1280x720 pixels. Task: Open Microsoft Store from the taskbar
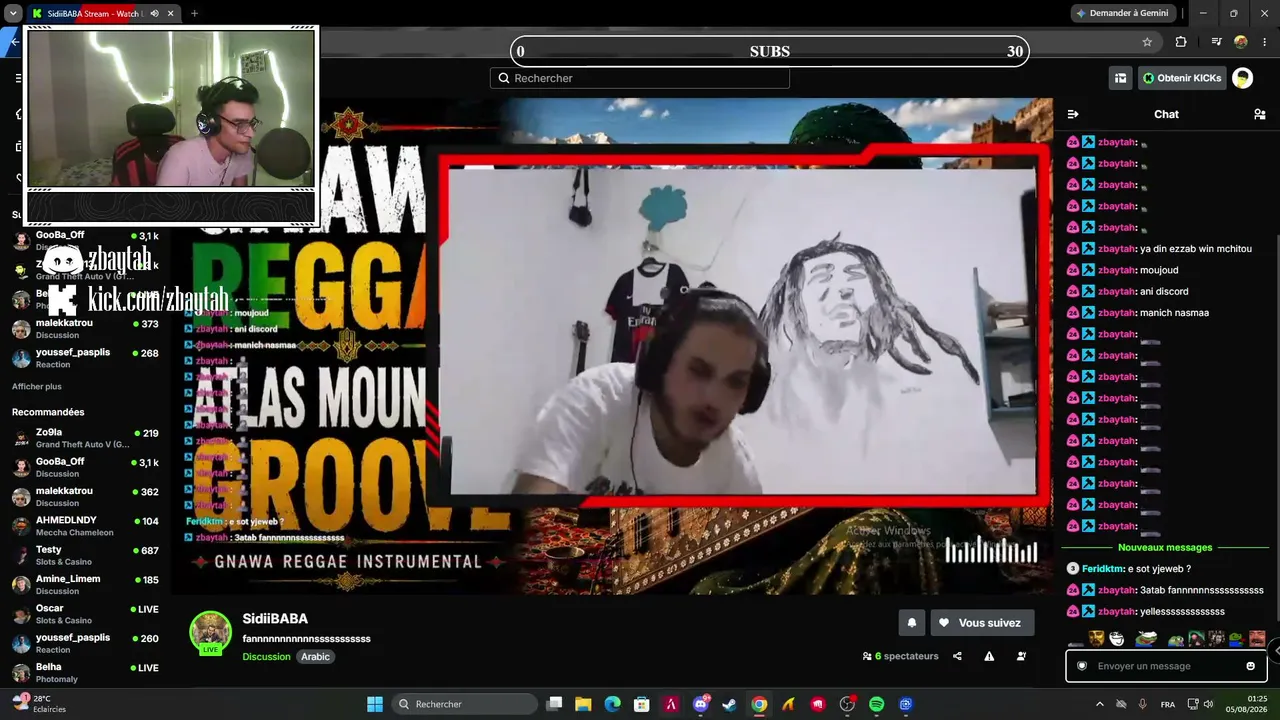642,704
